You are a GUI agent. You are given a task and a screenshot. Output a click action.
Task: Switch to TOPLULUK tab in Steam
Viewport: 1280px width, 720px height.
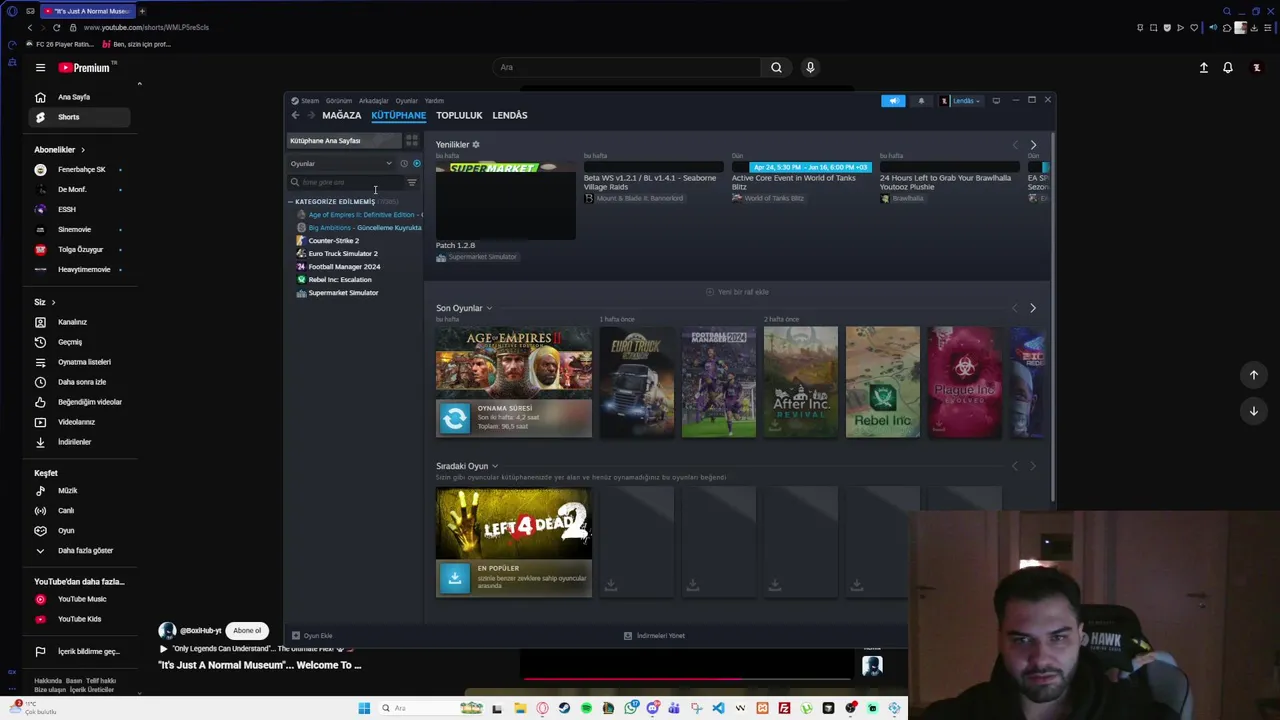pos(459,116)
